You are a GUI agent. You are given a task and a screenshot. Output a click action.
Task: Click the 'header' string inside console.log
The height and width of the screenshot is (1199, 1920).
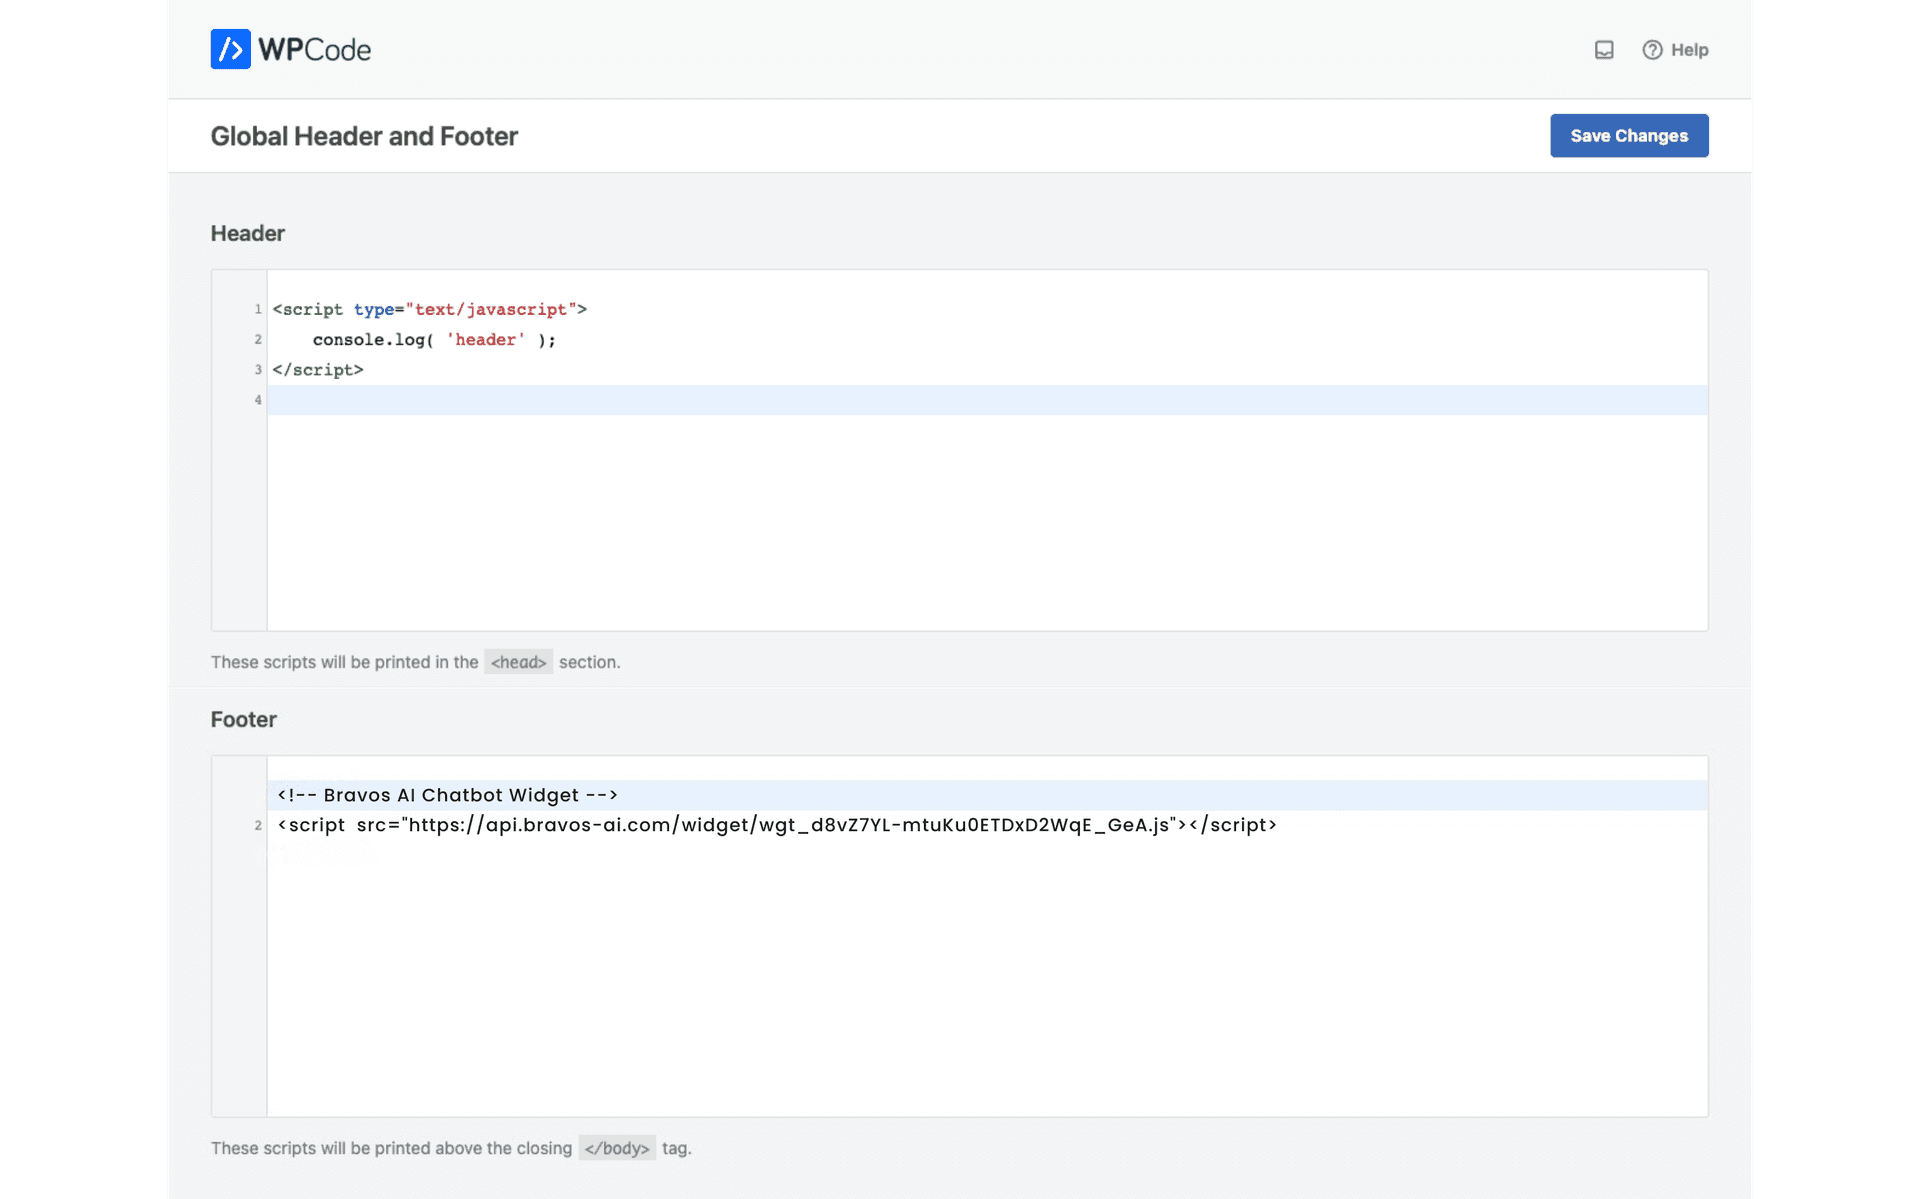(x=486, y=340)
